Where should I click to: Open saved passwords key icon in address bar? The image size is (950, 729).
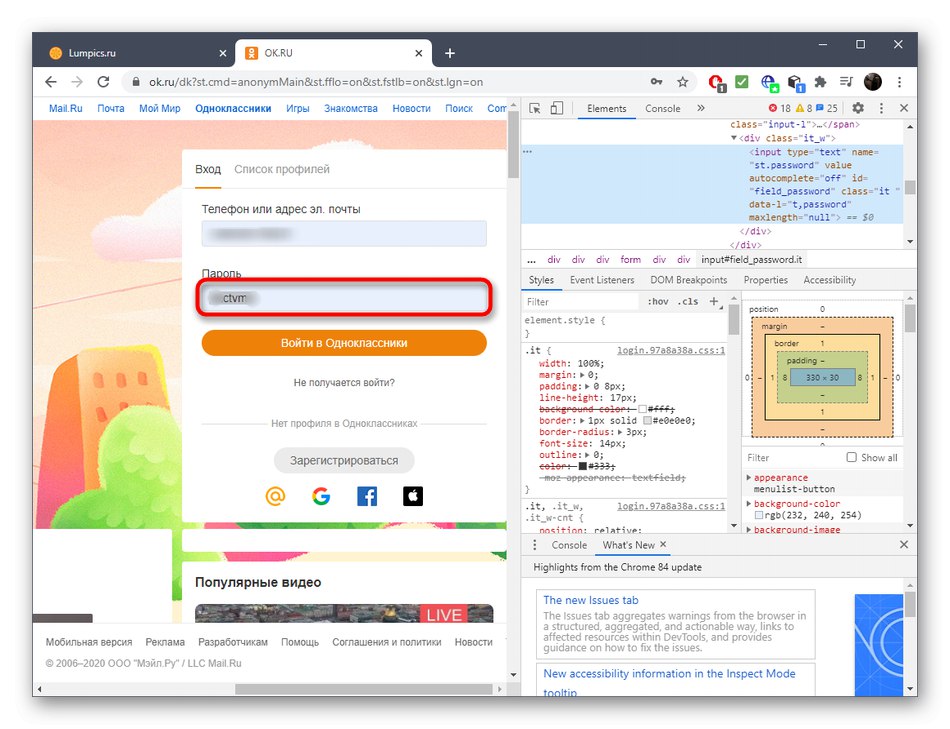click(656, 82)
